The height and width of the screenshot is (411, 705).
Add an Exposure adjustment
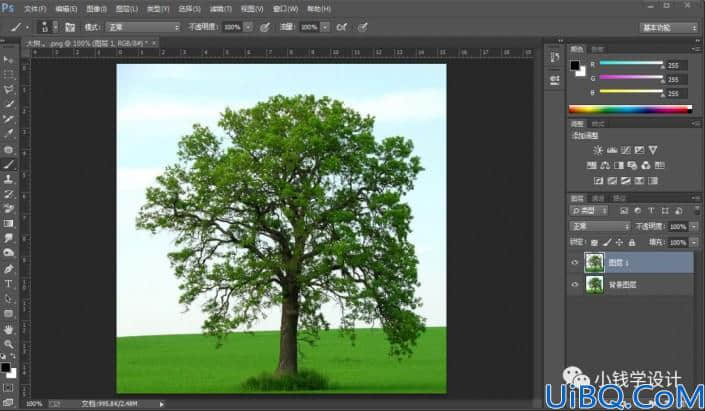[639, 150]
